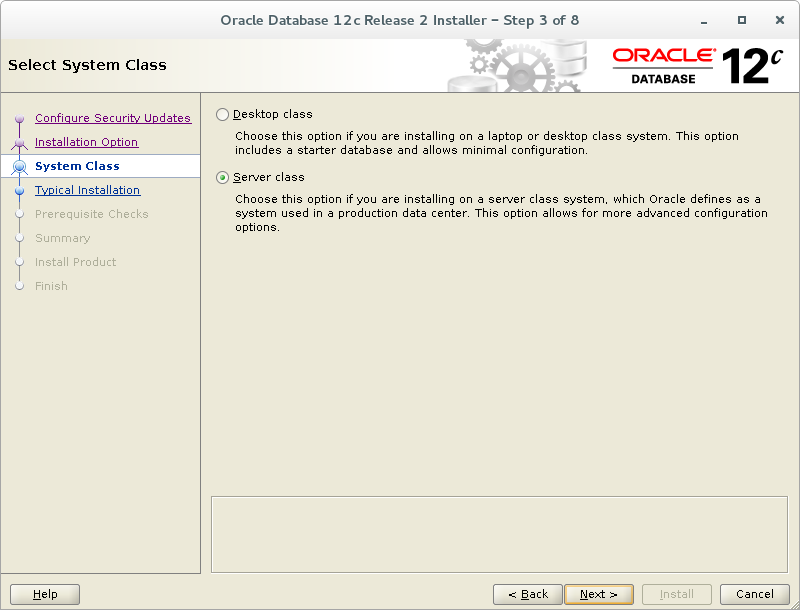Open the Configure Security Updates step
This screenshot has width=800, height=610.
(x=113, y=118)
